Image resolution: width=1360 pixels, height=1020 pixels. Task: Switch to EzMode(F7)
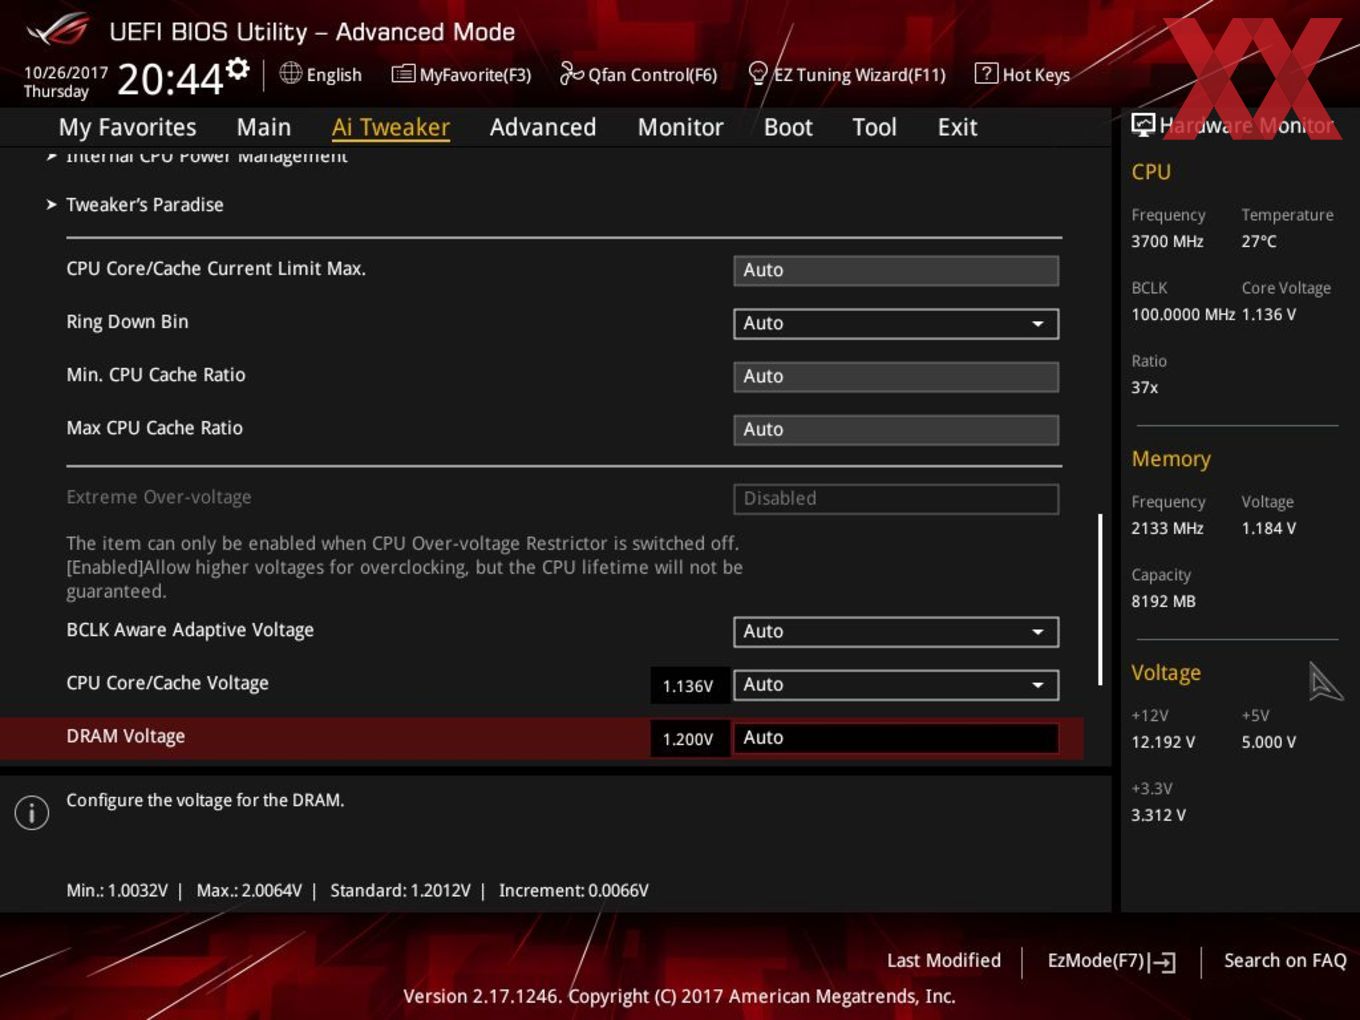click(x=1111, y=961)
